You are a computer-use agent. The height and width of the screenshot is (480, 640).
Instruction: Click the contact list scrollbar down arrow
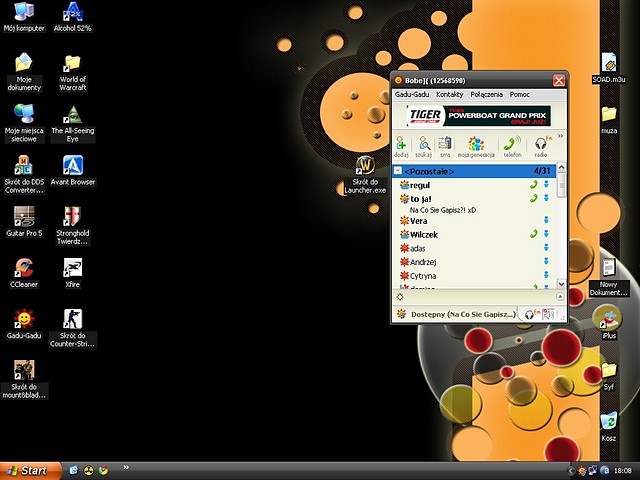point(561,284)
